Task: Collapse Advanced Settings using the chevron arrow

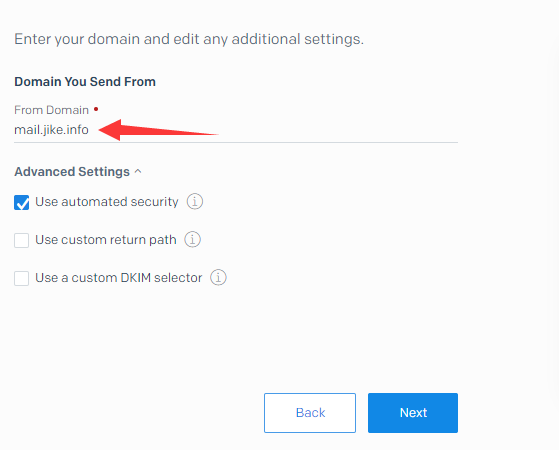Action: 138,172
